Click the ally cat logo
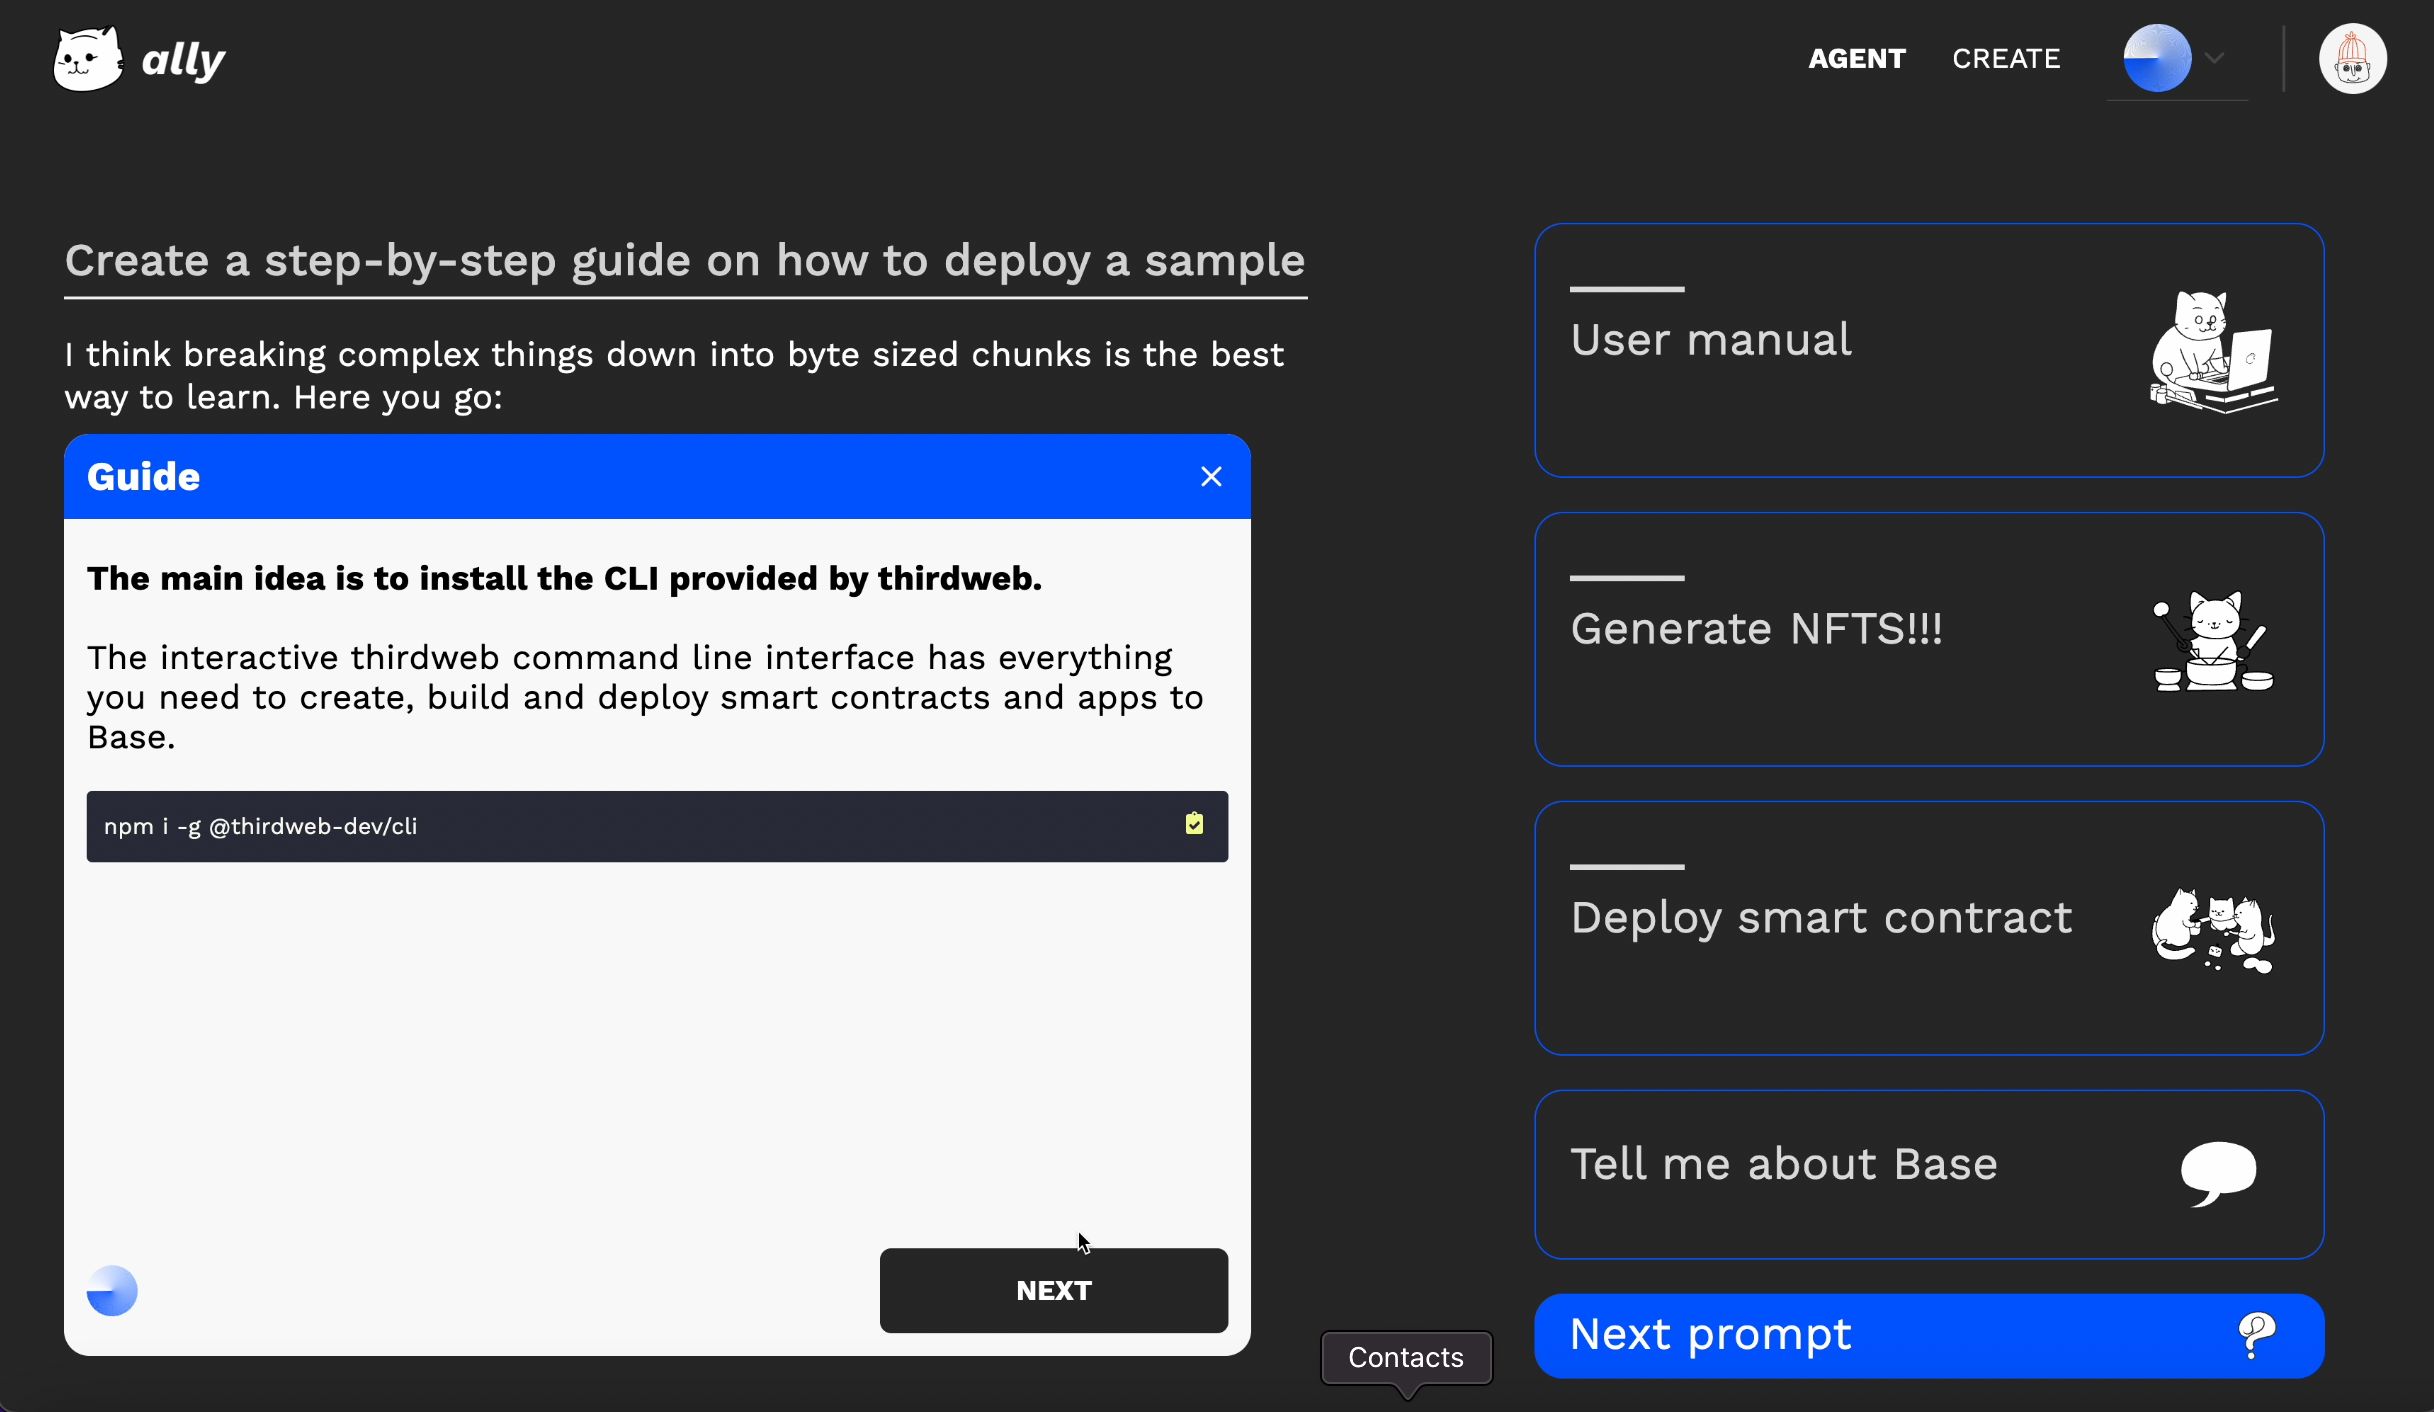This screenshot has width=2434, height=1412. 89,59
